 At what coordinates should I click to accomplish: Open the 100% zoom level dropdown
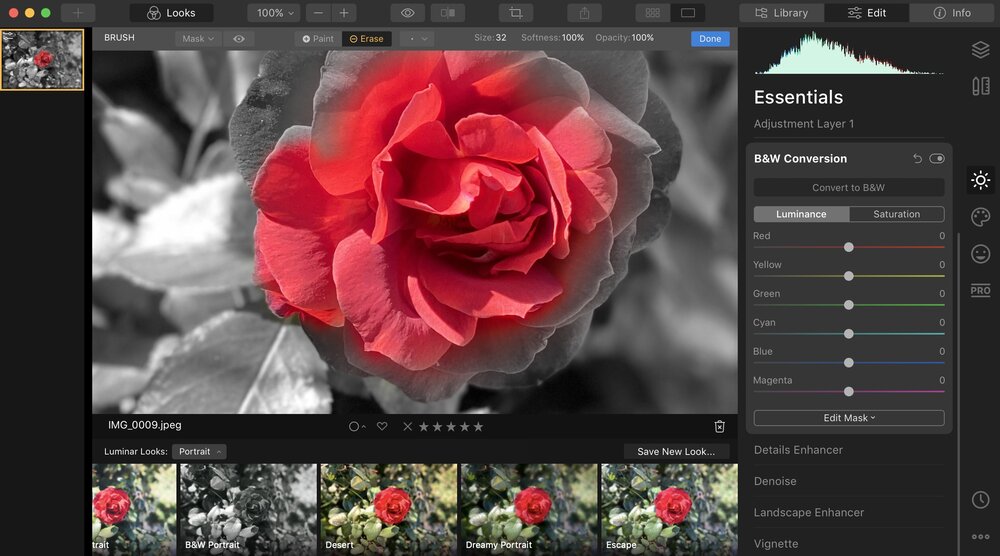click(x=275, y=13)
